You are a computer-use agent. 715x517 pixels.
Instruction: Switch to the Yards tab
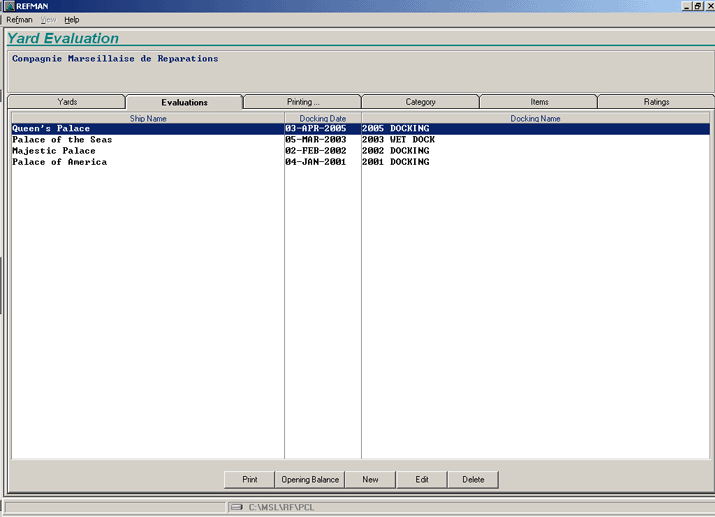click(x=67, y=102)
